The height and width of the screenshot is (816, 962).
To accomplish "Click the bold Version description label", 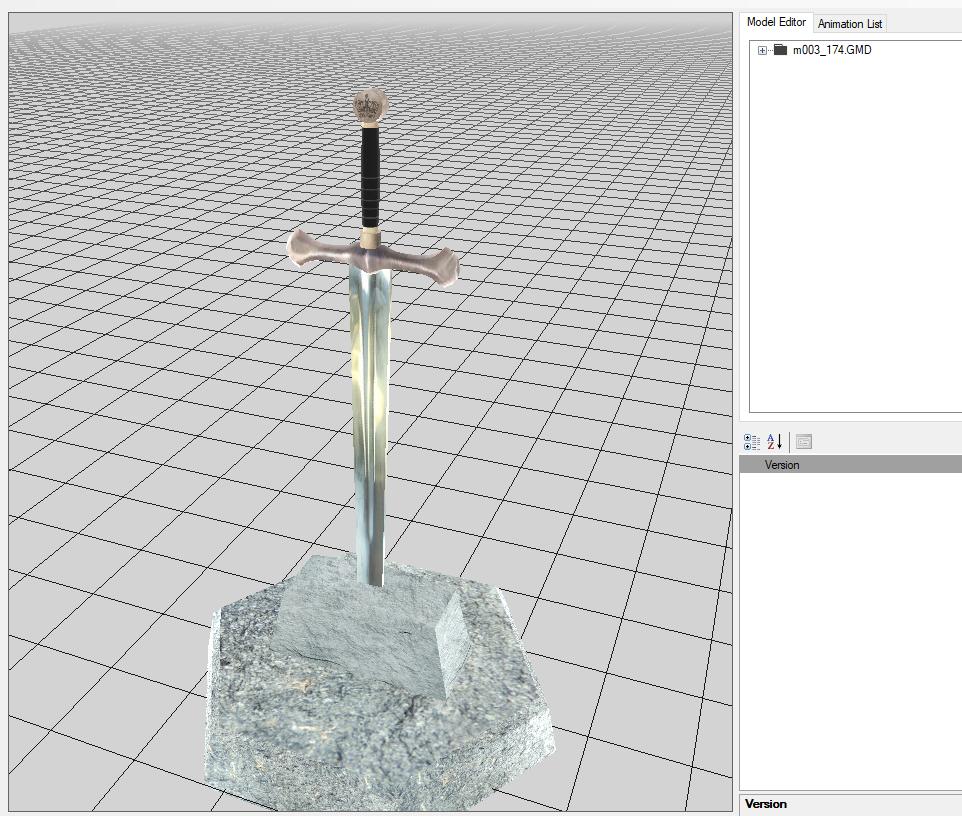I will tap(766, 804).
